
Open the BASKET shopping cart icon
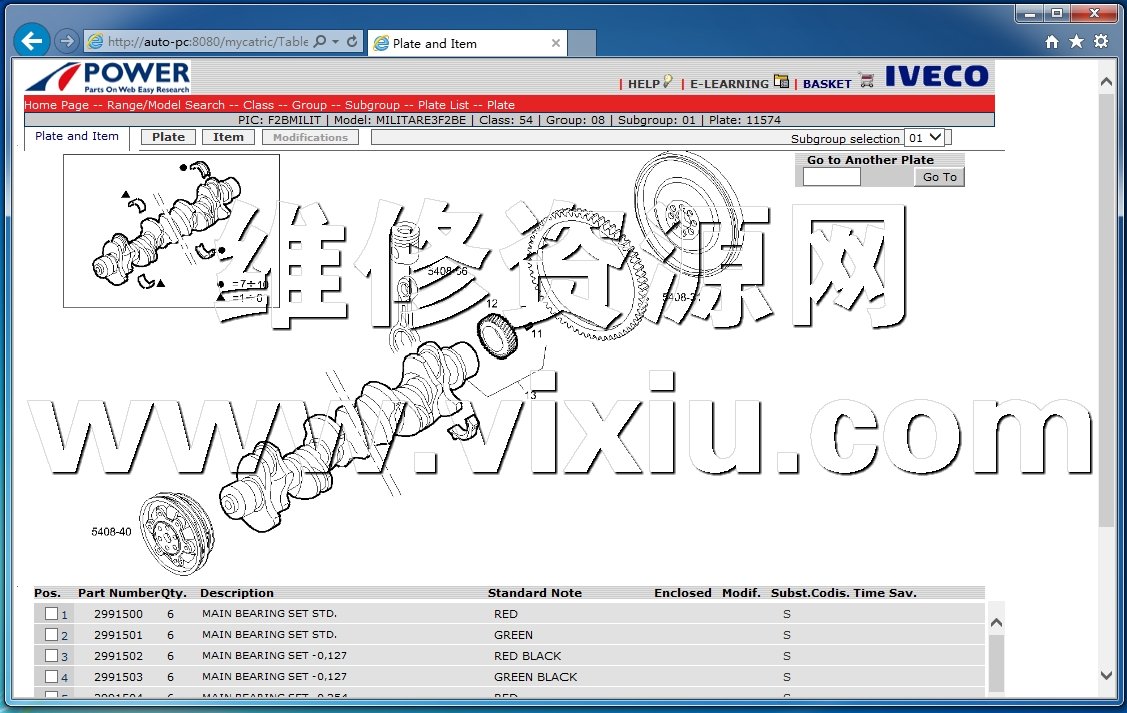coord(866,80)
